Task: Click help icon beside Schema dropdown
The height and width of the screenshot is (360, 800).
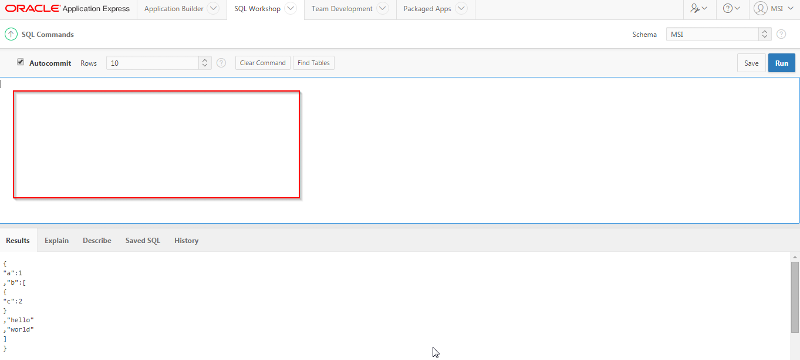Action: click(781, 35)
